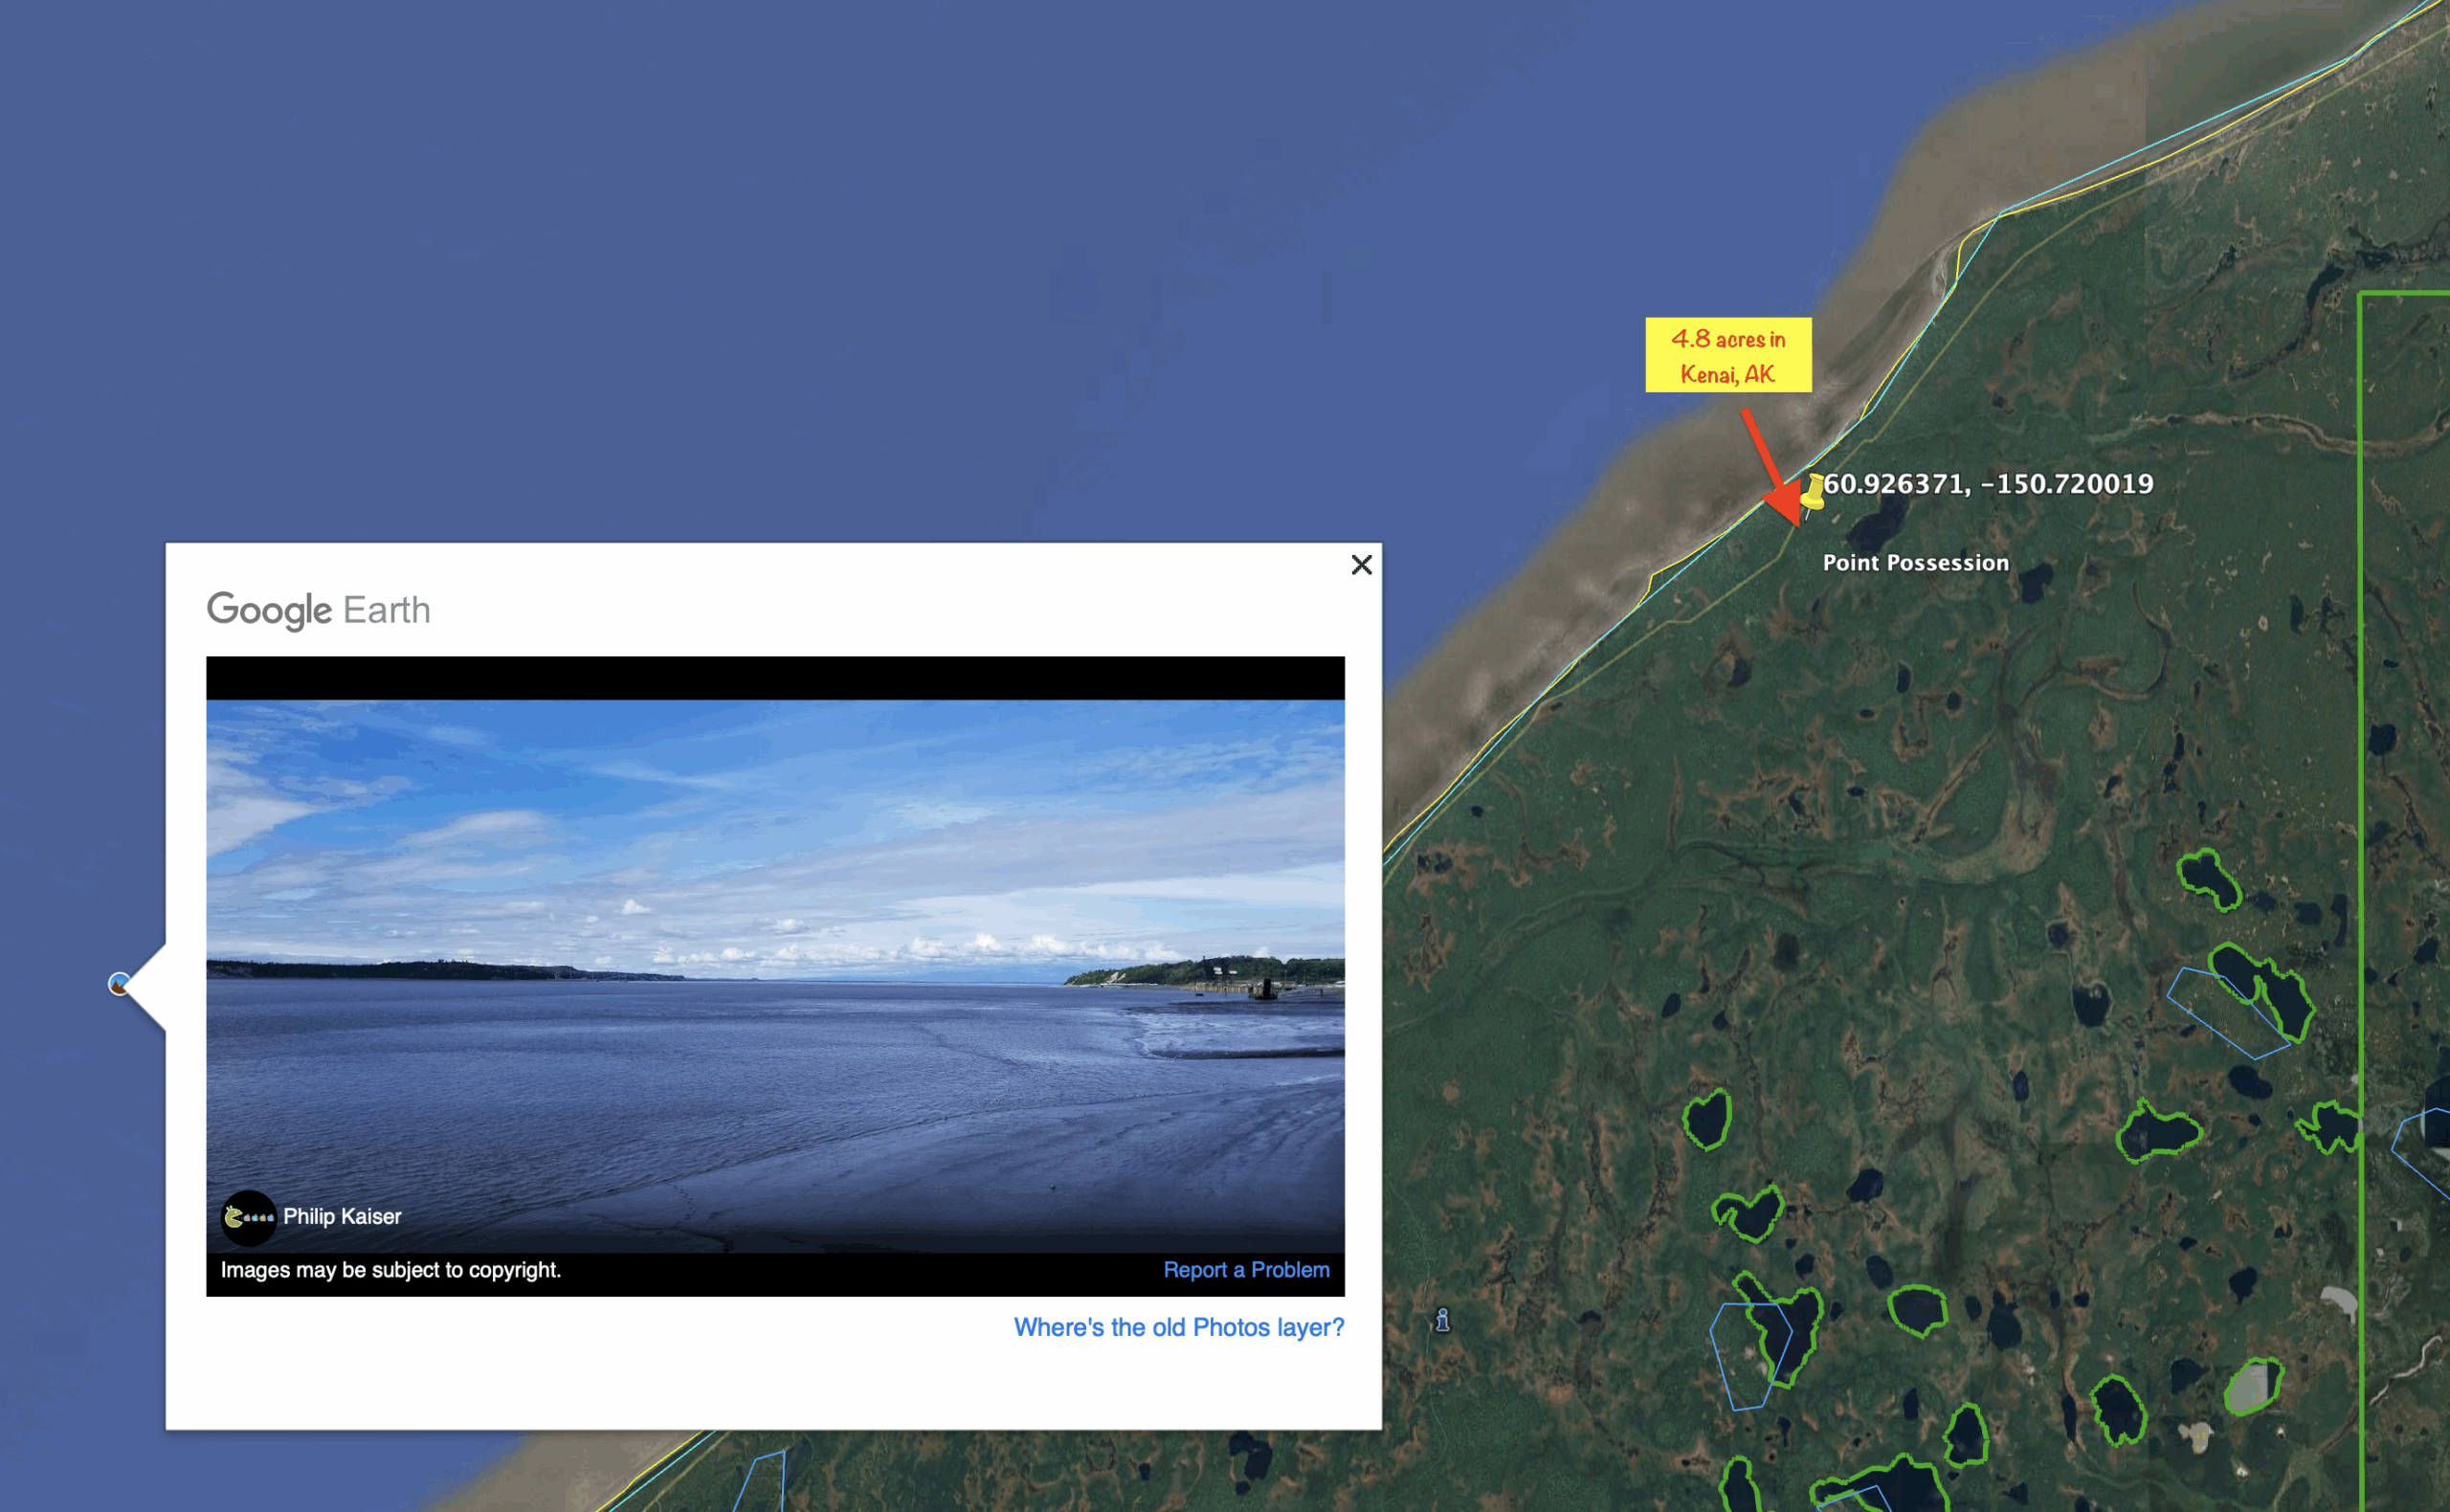Click Philip Kaiser's contributor avatar

pyautogui.click(x=248, y=1218)
